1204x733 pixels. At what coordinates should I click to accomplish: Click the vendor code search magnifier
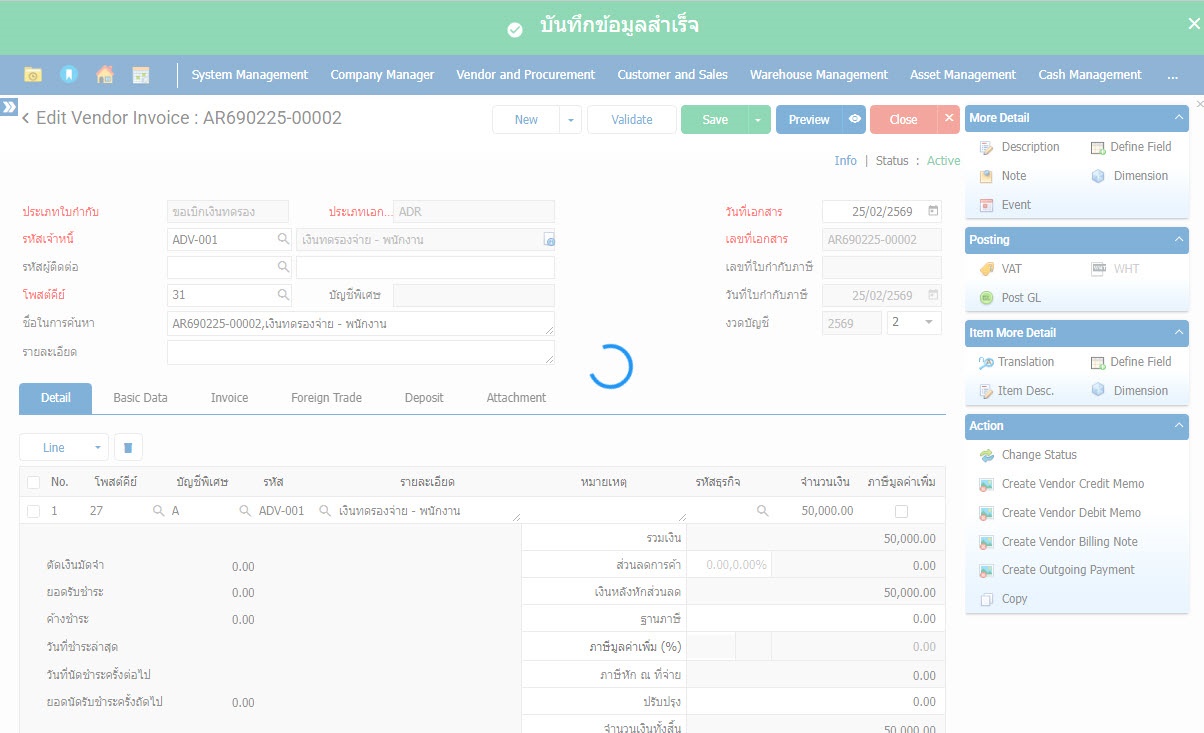(283, 239)
